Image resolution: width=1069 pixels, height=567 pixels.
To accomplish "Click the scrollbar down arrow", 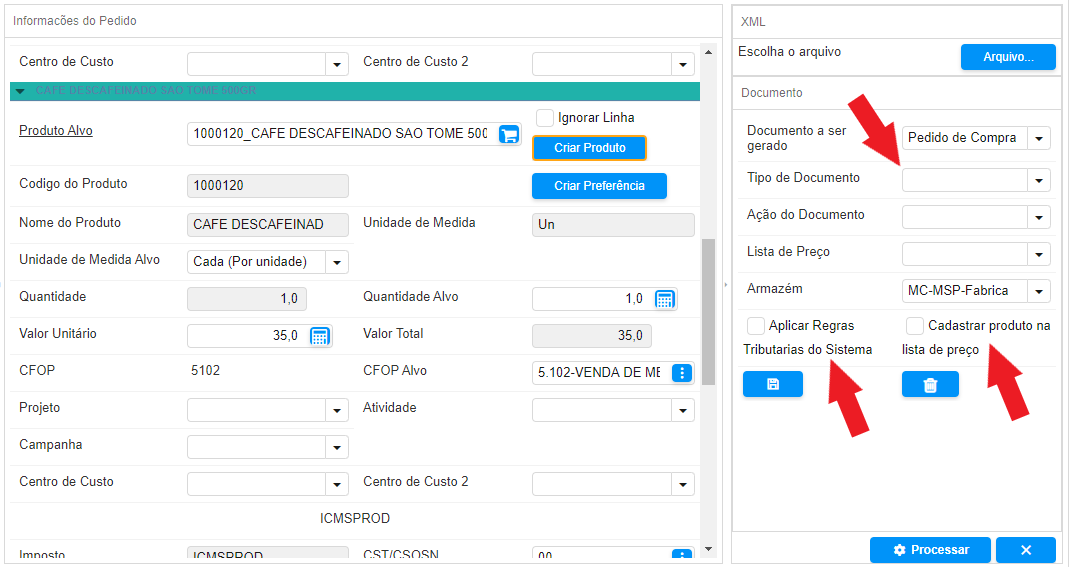I will coord(708,549).
